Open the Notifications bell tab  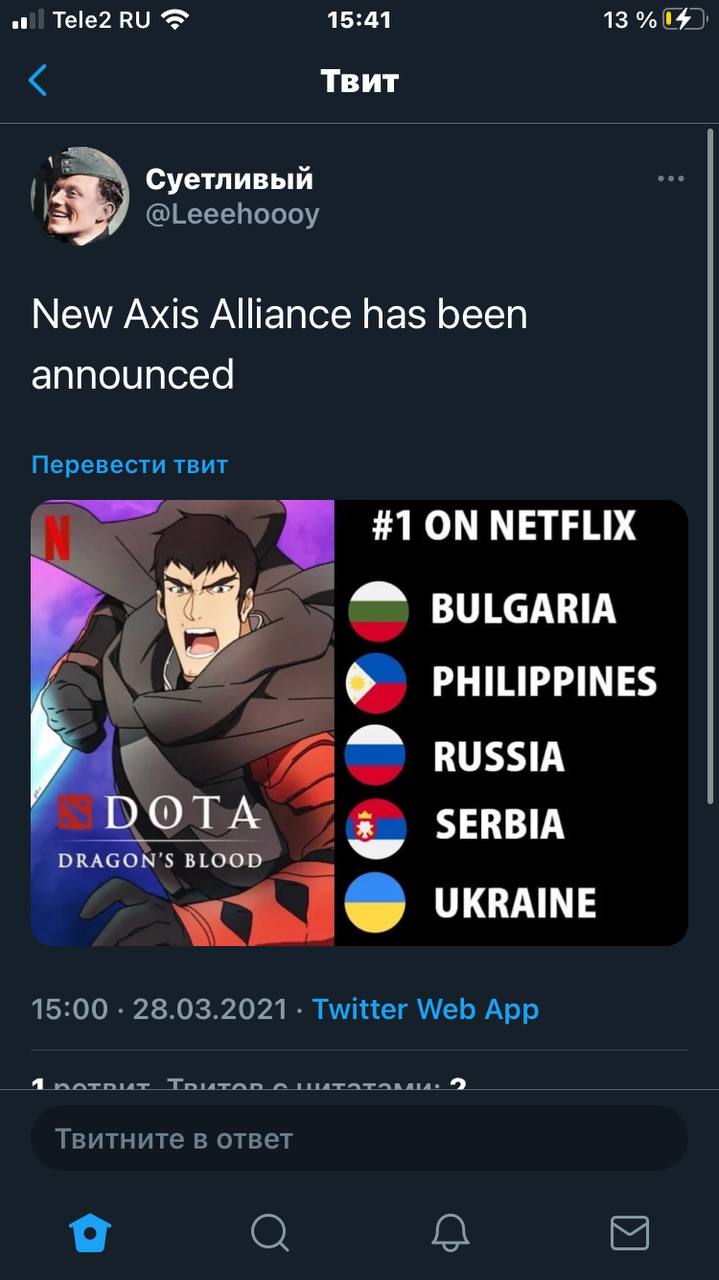pos(450,1232)
